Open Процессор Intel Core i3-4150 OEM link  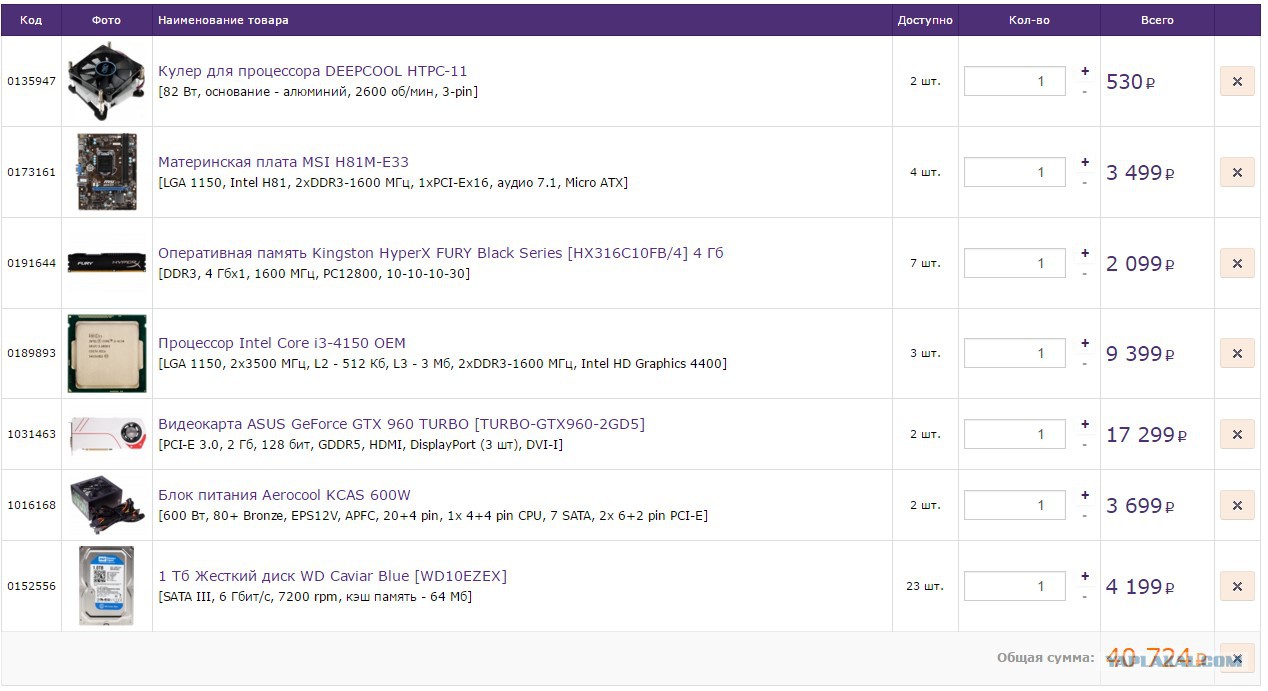pos(282,343)
